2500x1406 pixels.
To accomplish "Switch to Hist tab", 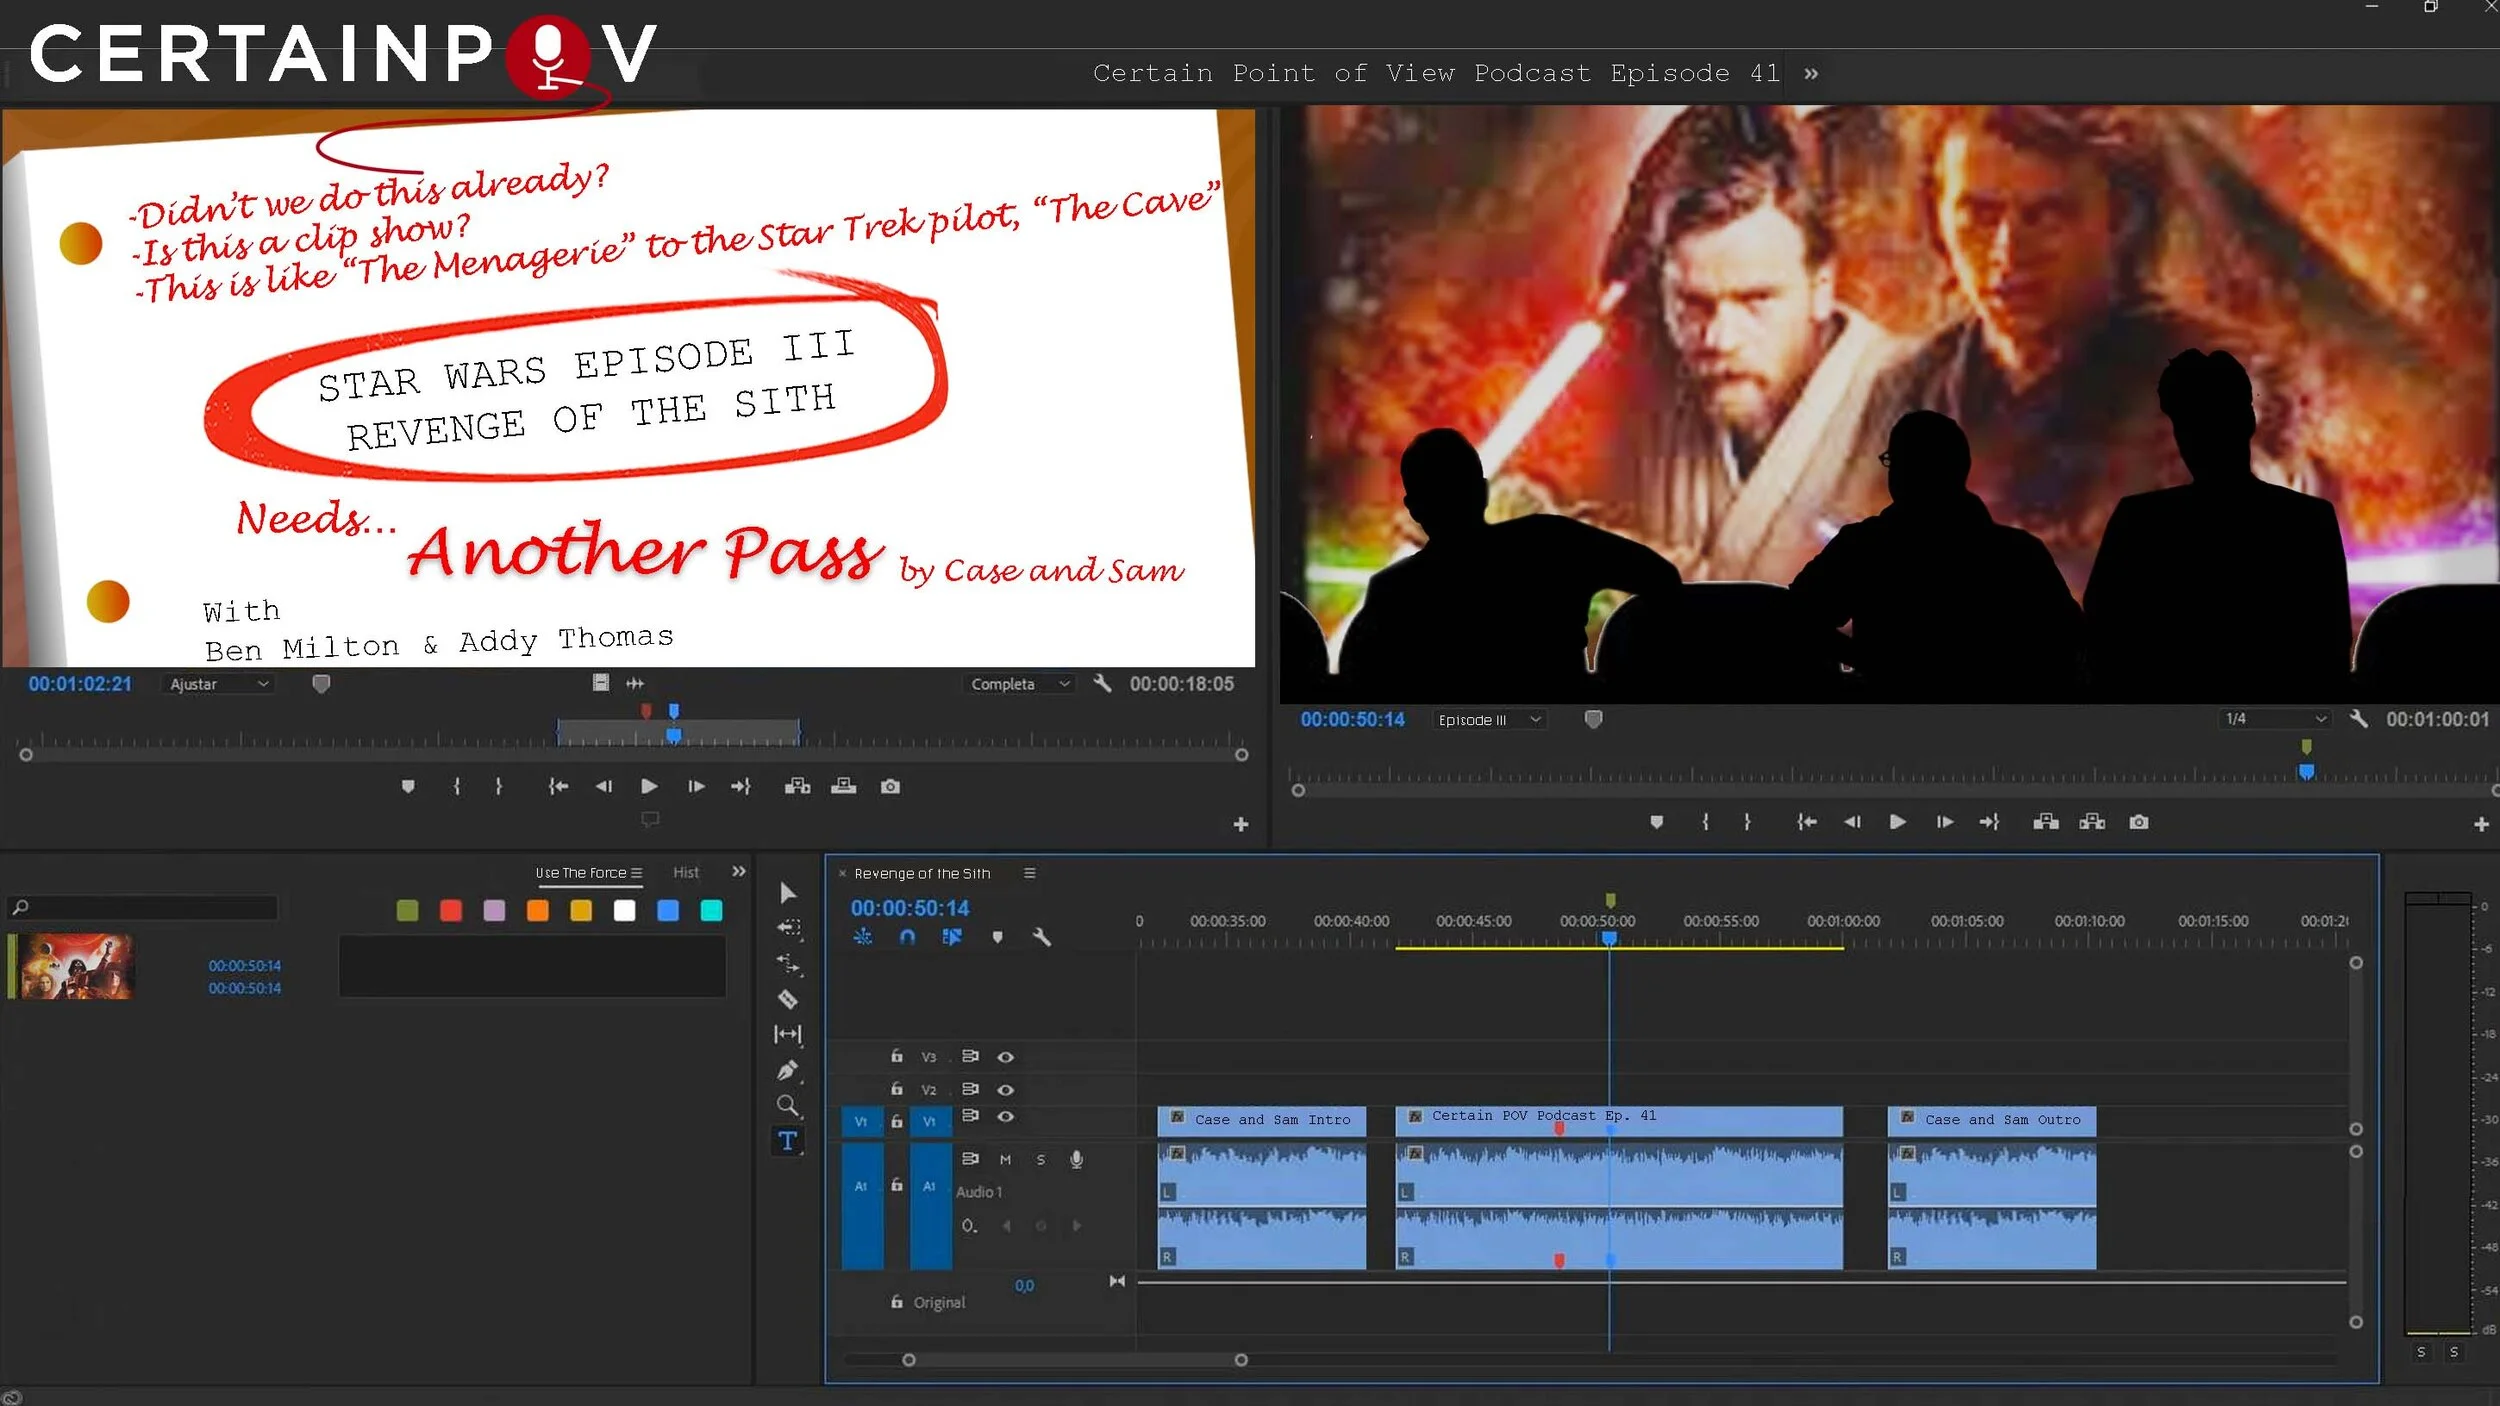I will point(686,873).
